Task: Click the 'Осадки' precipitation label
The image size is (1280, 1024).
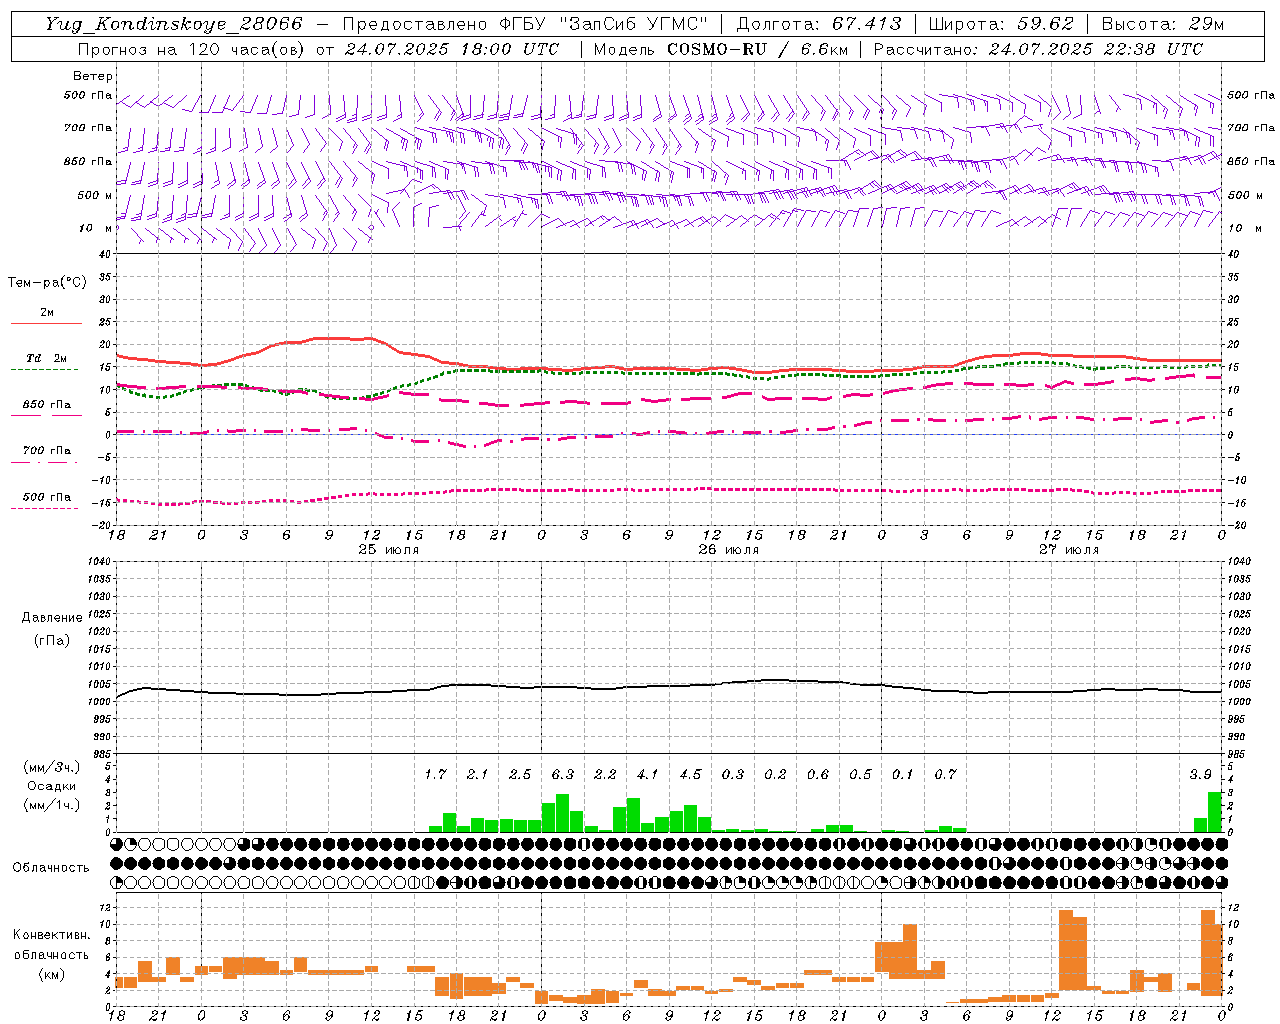Action: point(52,786)
